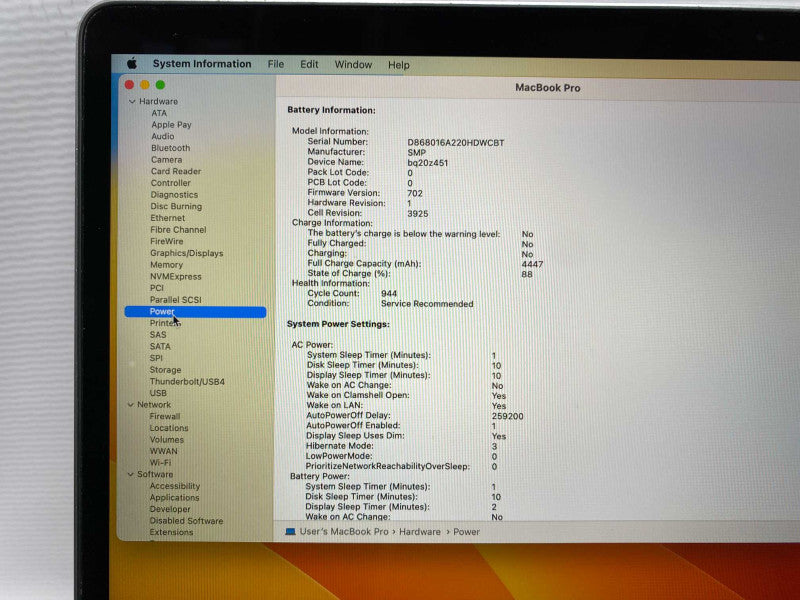Screen dimensions: 800x600
Task: Click Power in the path bar
Action: click(466, 532)
